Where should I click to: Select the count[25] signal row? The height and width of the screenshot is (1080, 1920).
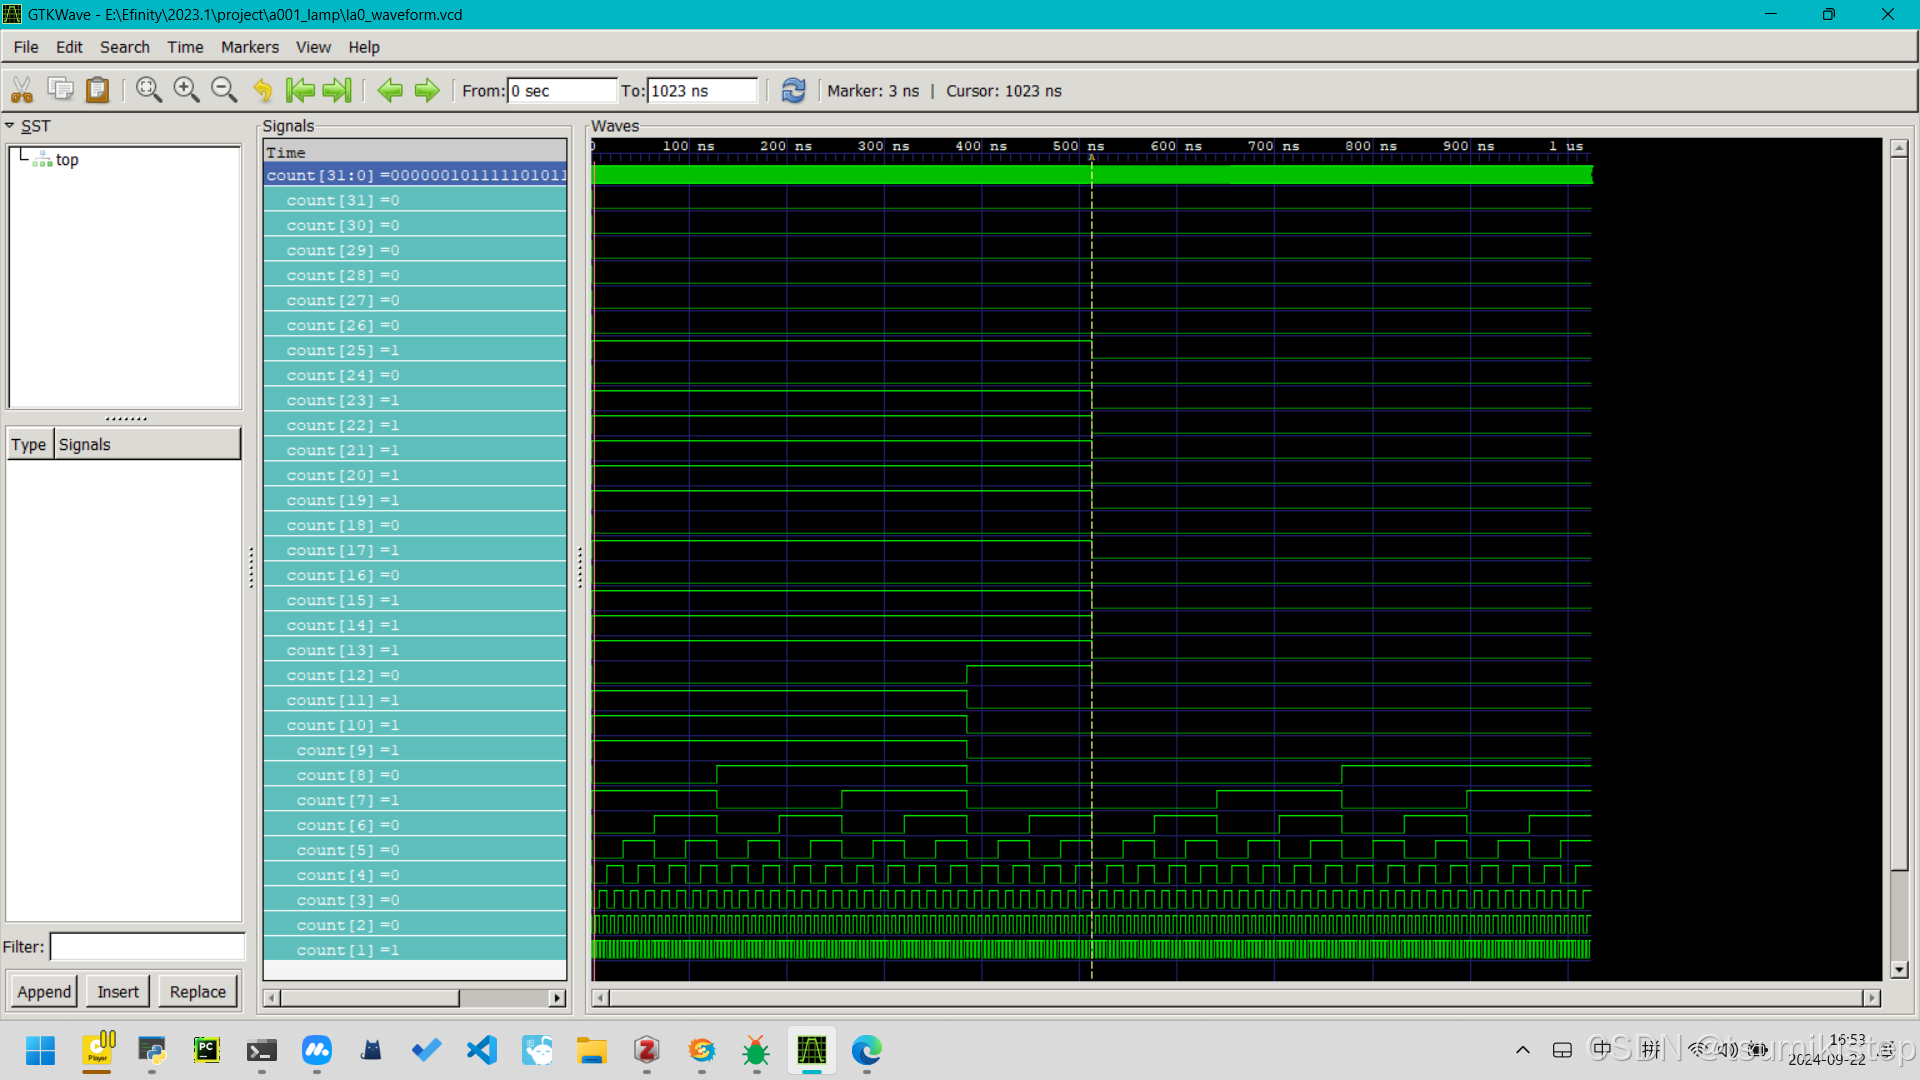coord(415,350)
